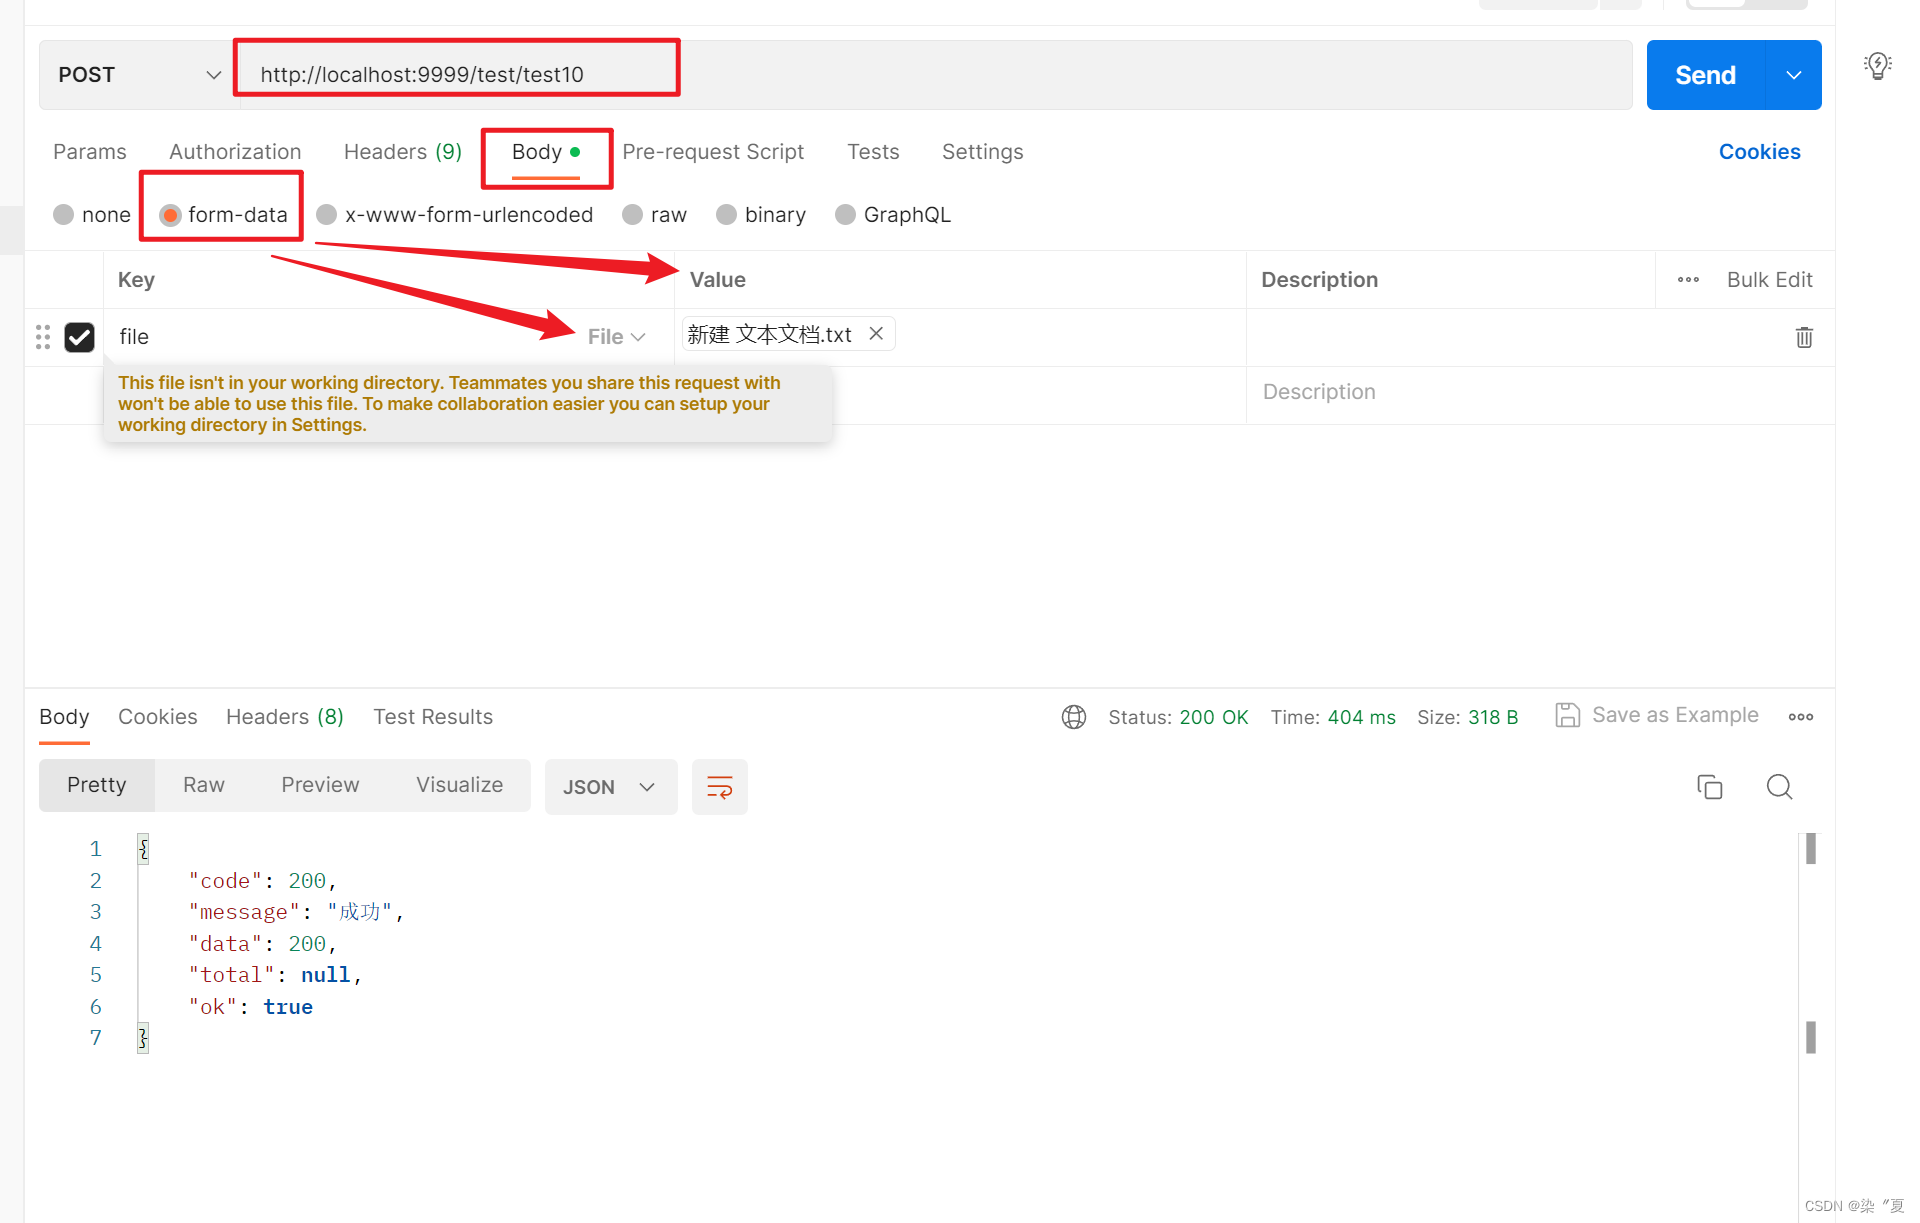Viewport: 1920px width, 1223px height.
Task: Remove the attached txt file with X
Action: [x=876, y=334]
